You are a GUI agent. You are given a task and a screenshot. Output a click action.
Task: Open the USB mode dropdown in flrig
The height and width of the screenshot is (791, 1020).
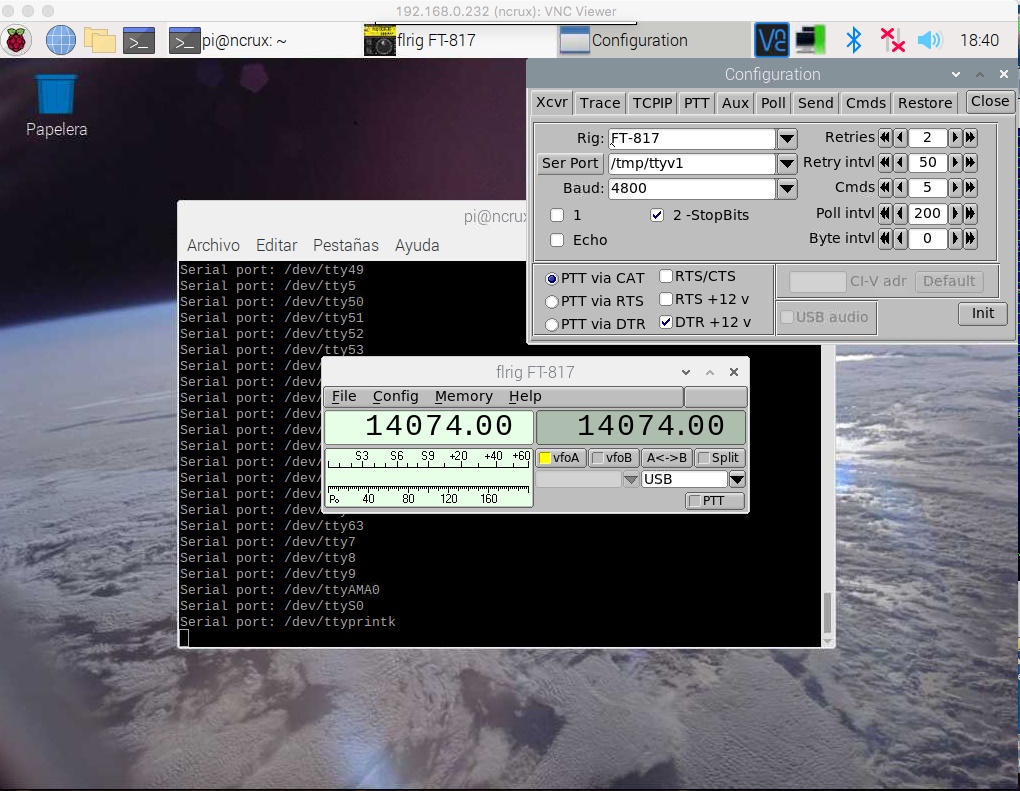pos(736,479)
